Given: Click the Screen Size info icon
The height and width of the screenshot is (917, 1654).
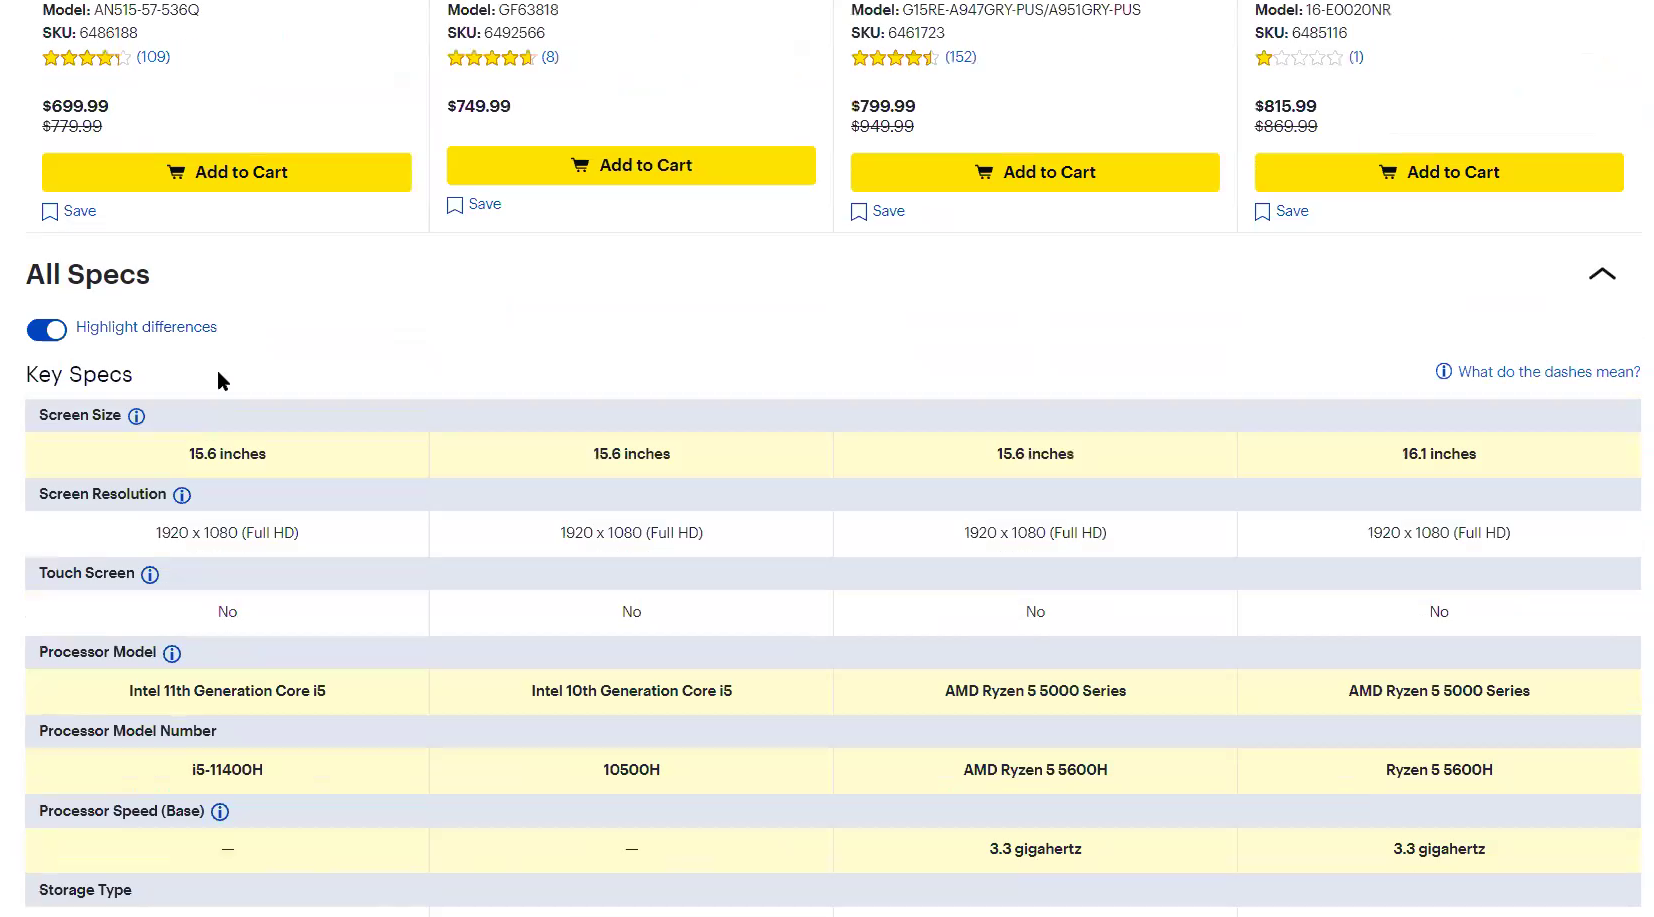Looking at the screenshot, I should [x=137, y=416].
